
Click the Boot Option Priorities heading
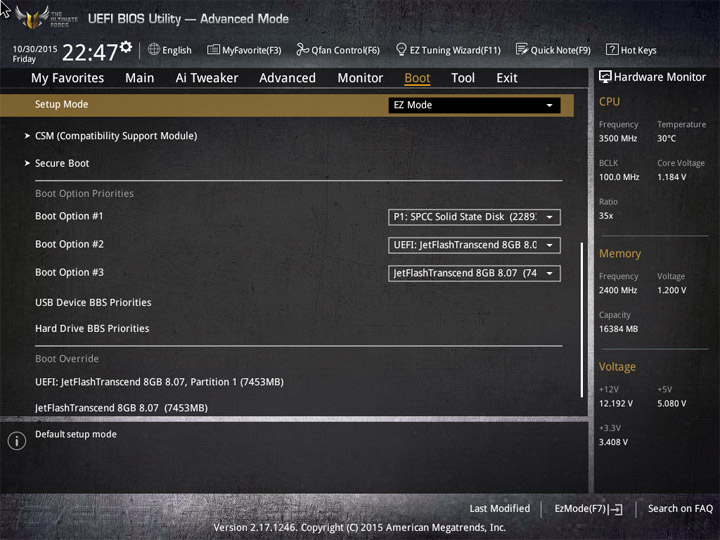click(84, 193)
